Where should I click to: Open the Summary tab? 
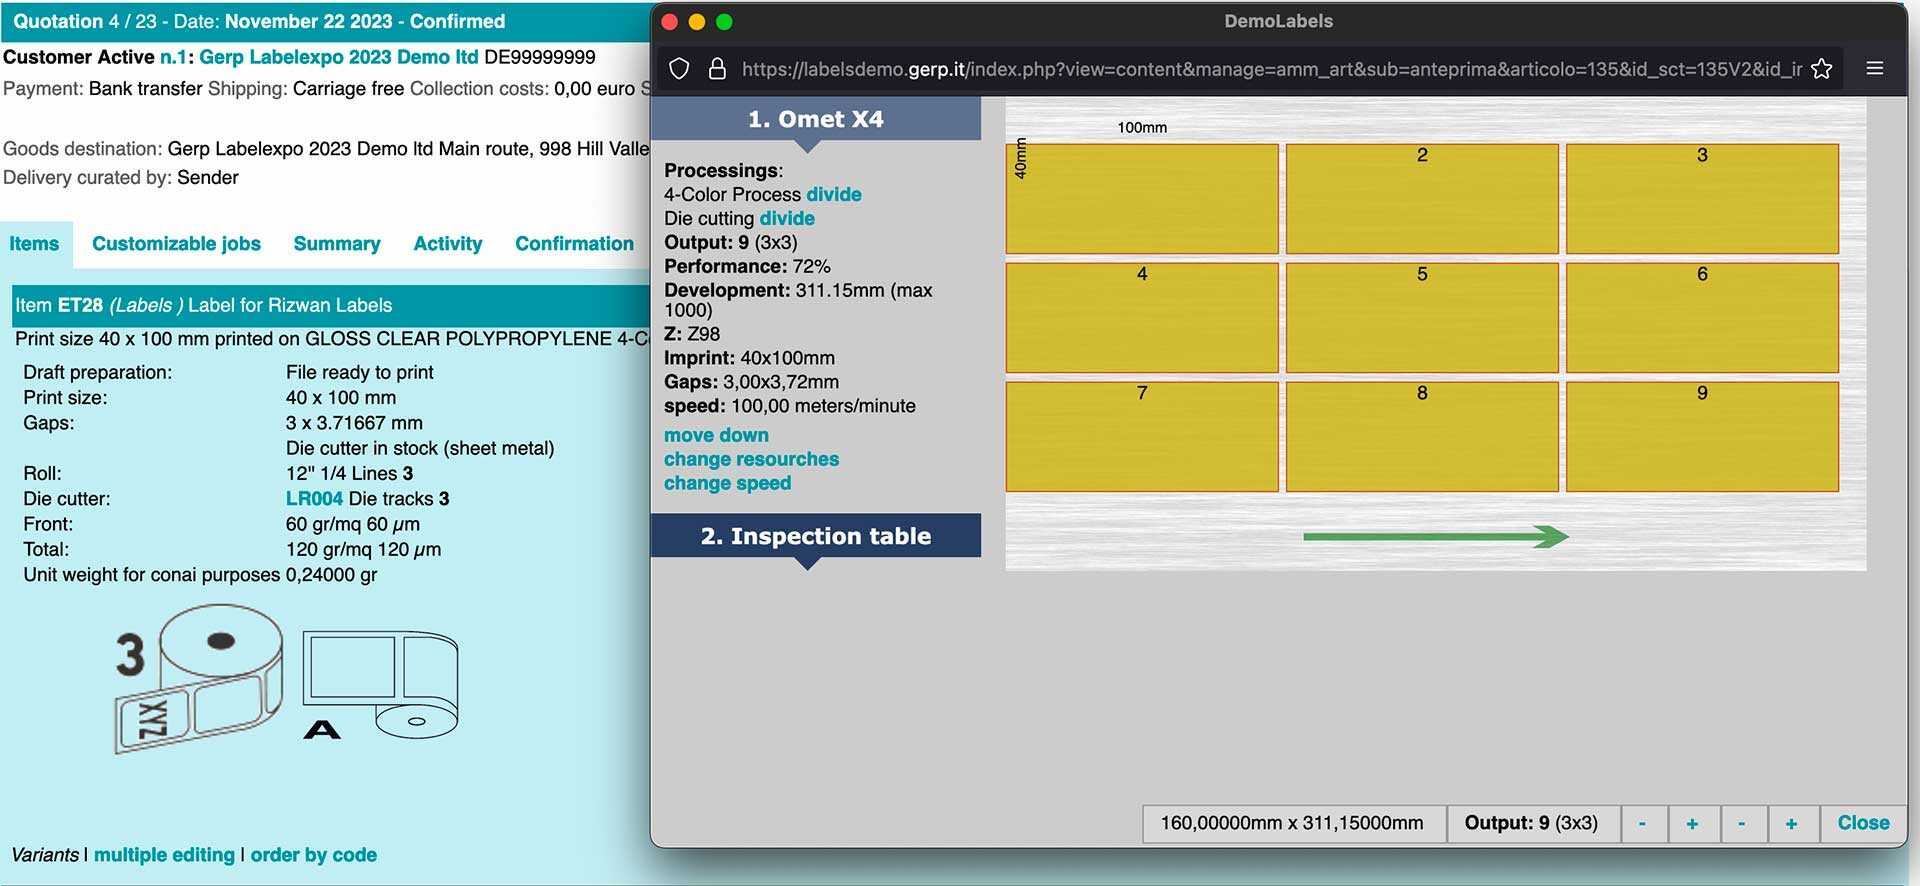point(336,244)
